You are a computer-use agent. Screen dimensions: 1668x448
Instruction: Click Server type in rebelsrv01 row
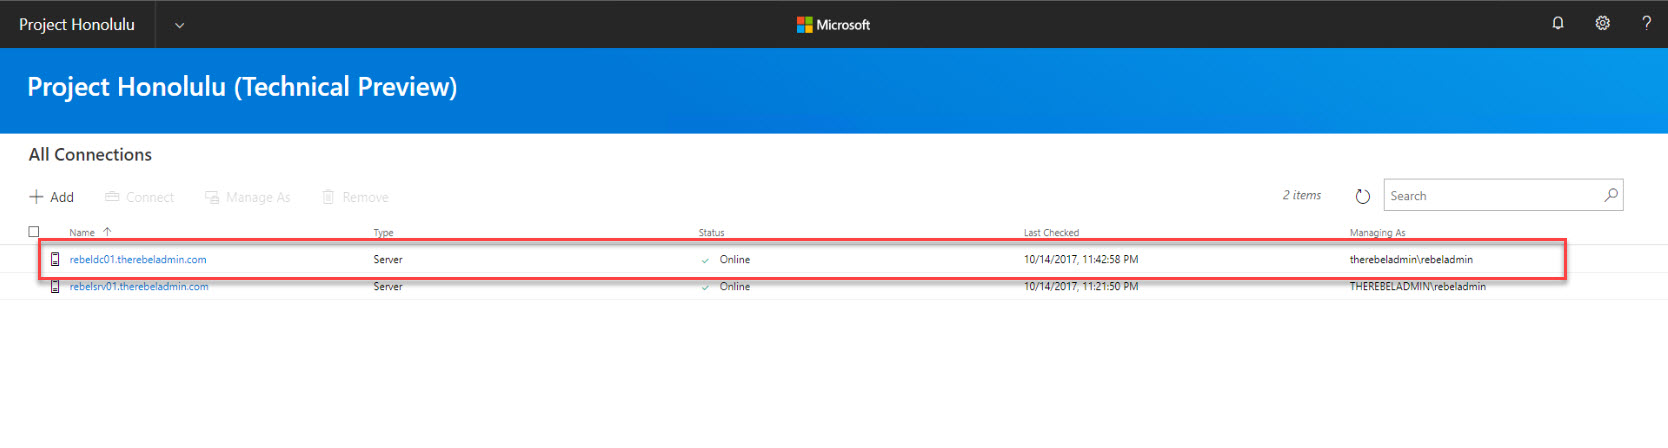[x=388, y=286]
